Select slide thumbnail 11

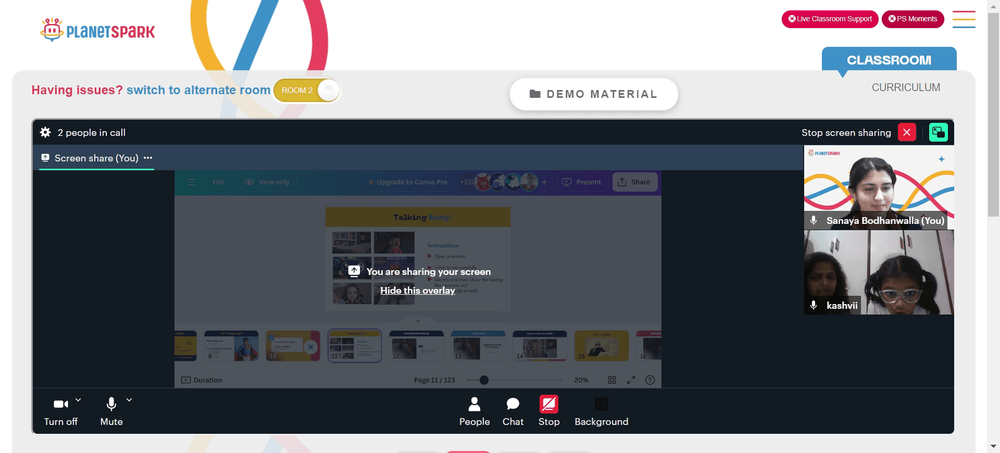[x=355, y=345]
